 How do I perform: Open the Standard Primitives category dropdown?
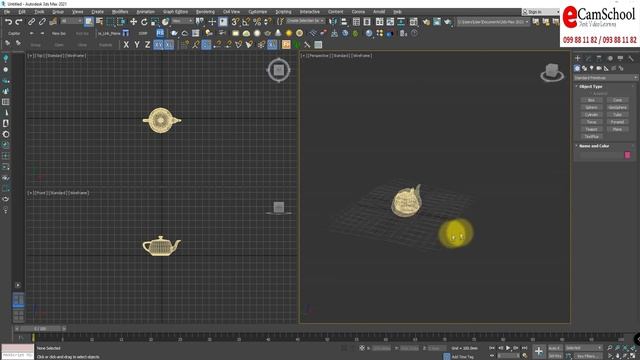click(606, 78)
